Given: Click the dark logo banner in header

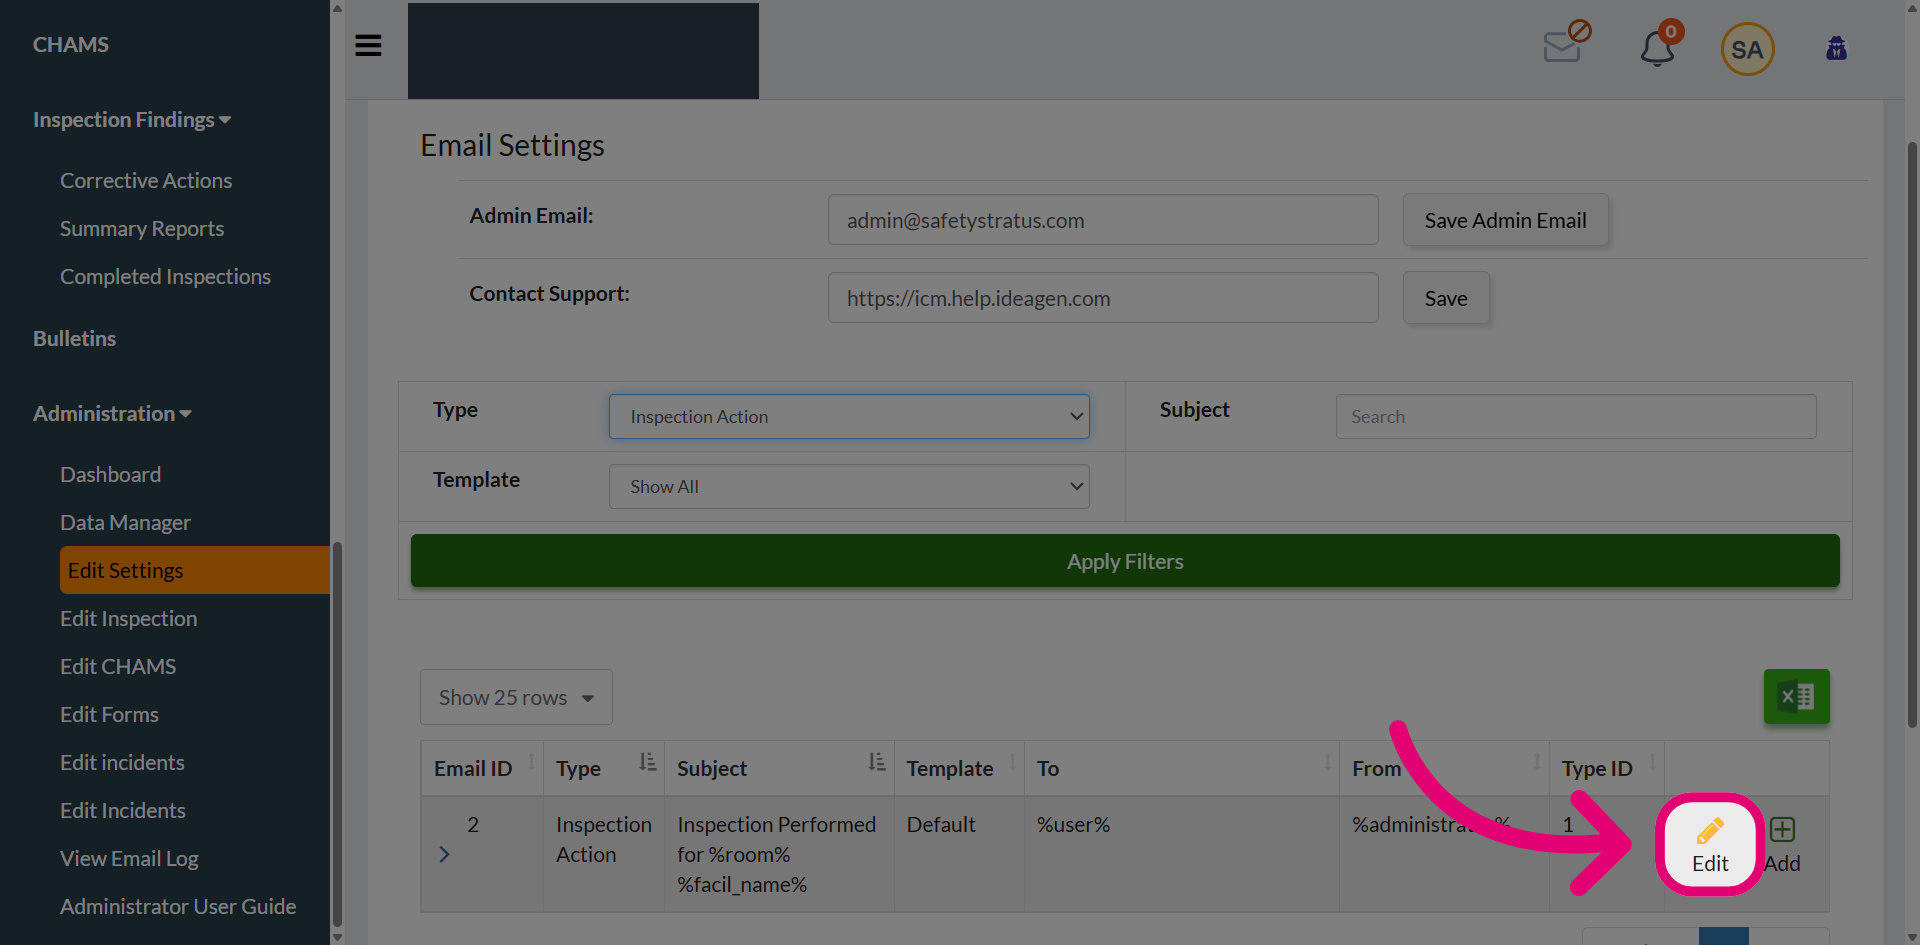Looking at the screenshot, I should [583, 50].
